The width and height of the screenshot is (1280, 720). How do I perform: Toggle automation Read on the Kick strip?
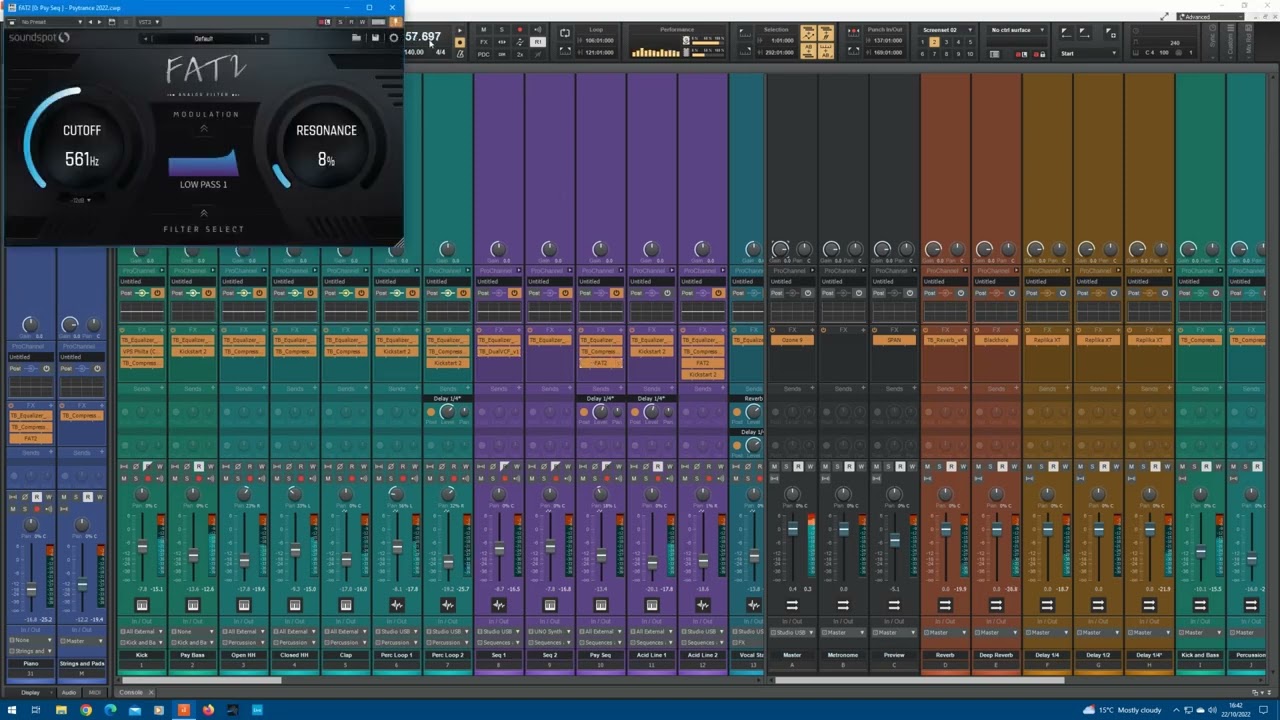tap(147, 466)
